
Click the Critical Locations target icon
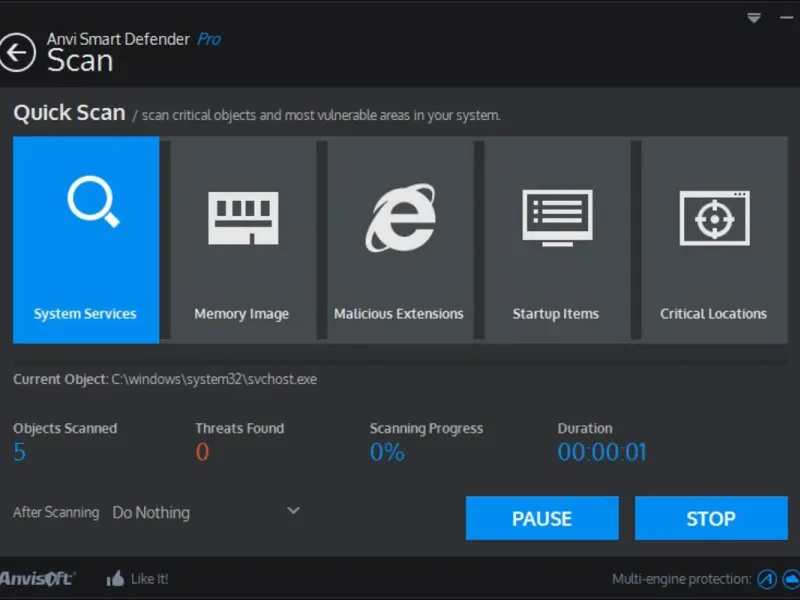(x=714, y=217)
